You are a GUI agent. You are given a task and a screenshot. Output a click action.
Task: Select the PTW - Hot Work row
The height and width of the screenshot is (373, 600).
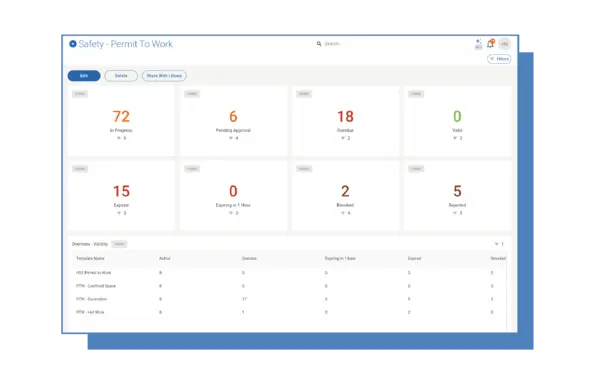[x=289, y=312]
